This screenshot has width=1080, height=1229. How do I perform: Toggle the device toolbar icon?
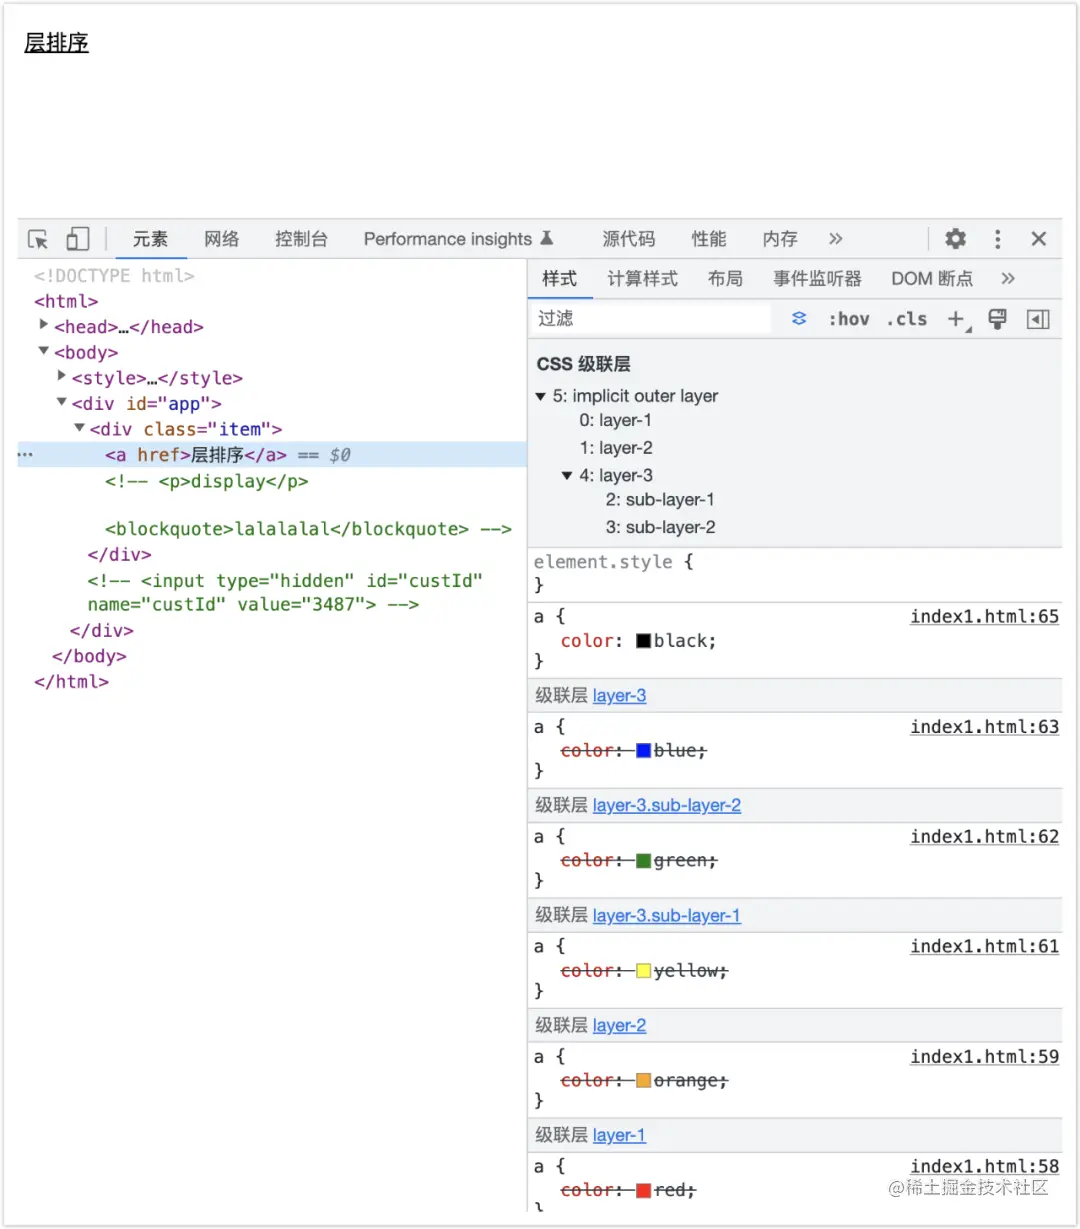(78, 239)
